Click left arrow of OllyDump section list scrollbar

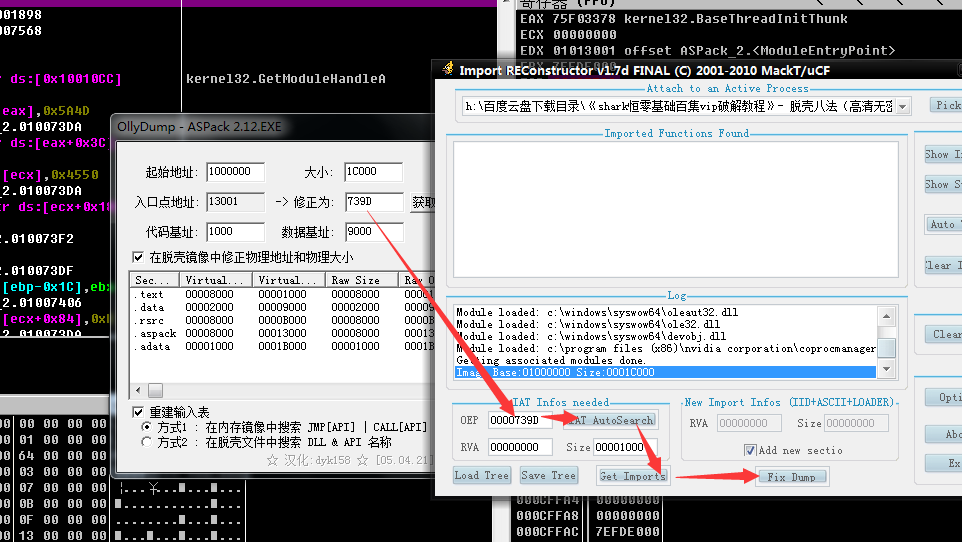(x=137, y=390)
